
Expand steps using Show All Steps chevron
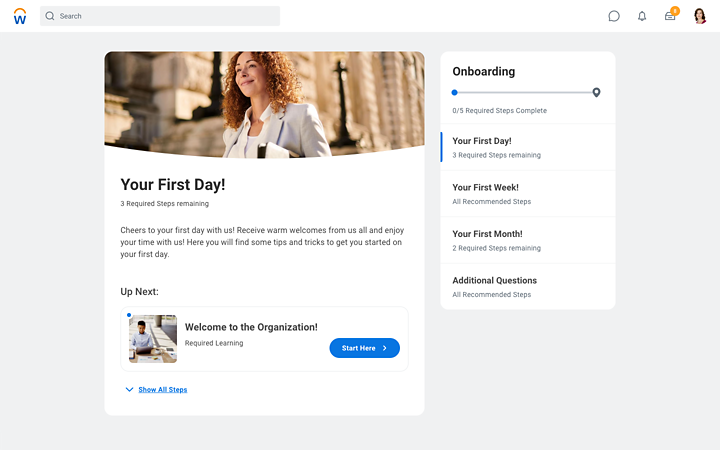129,389
